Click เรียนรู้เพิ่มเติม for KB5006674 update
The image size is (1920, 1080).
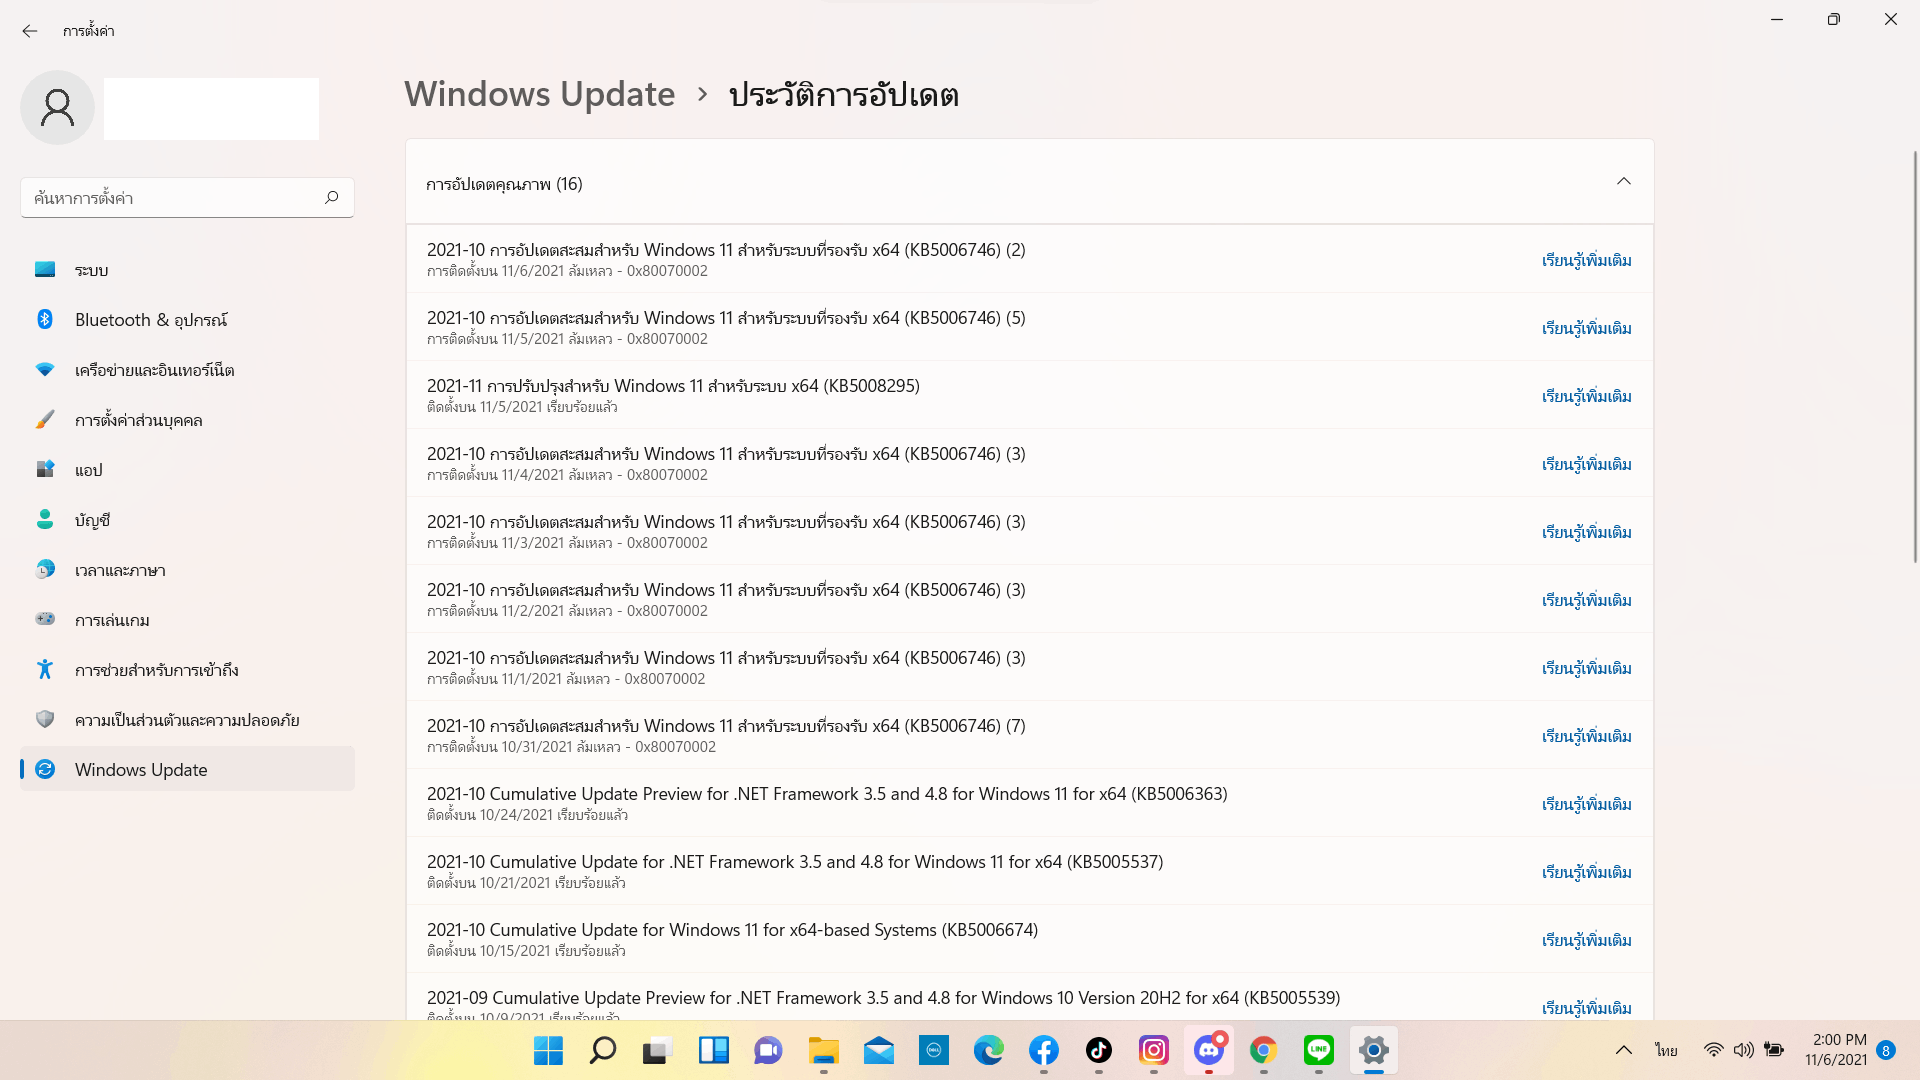[1586, 940]
